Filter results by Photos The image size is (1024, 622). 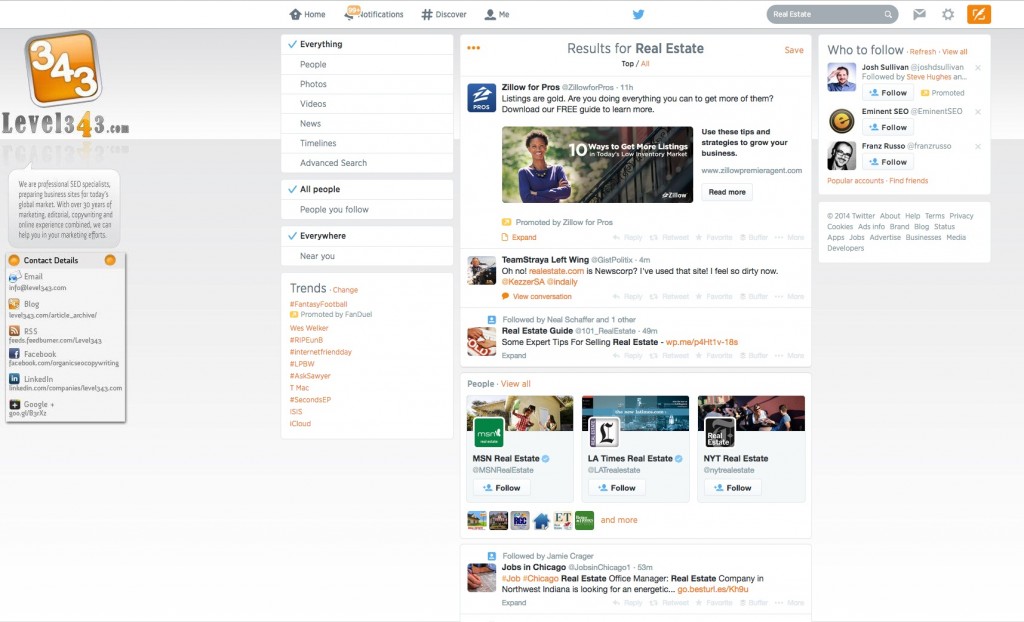tap(367, 84)
